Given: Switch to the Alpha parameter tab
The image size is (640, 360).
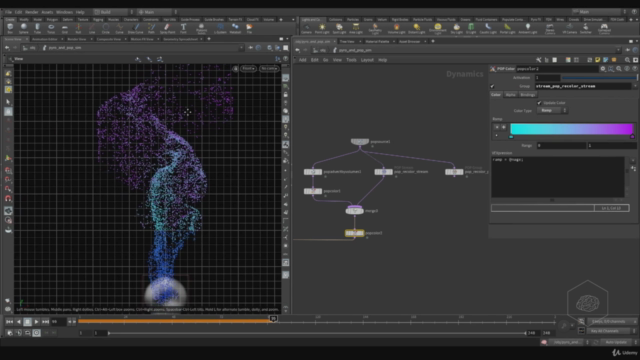Looking at the screenshot, I should (510, 95).
